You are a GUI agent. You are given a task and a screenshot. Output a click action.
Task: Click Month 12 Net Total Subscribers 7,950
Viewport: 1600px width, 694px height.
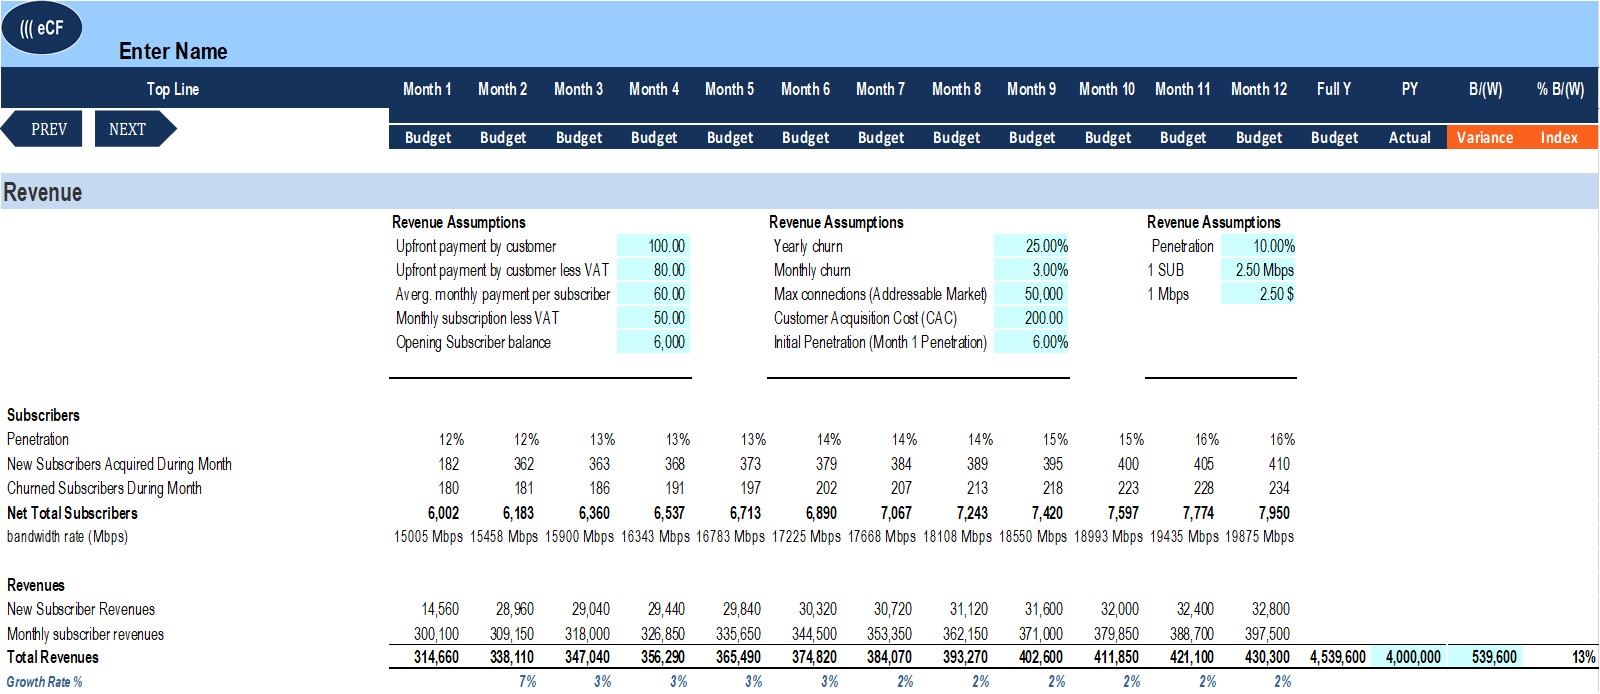point(1274,513)
